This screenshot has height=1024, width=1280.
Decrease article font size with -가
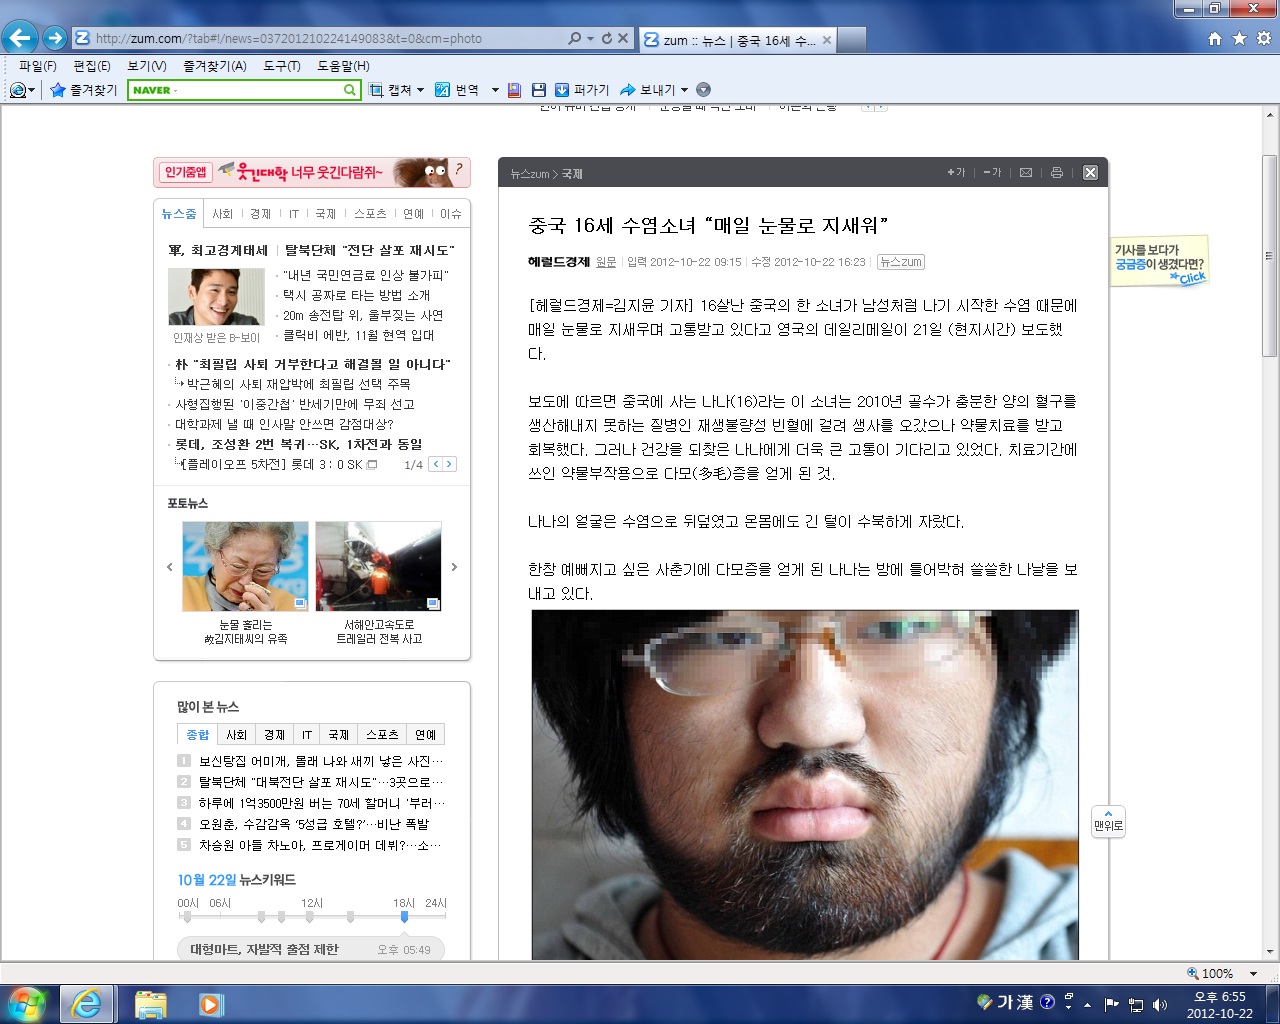[992, 173]
